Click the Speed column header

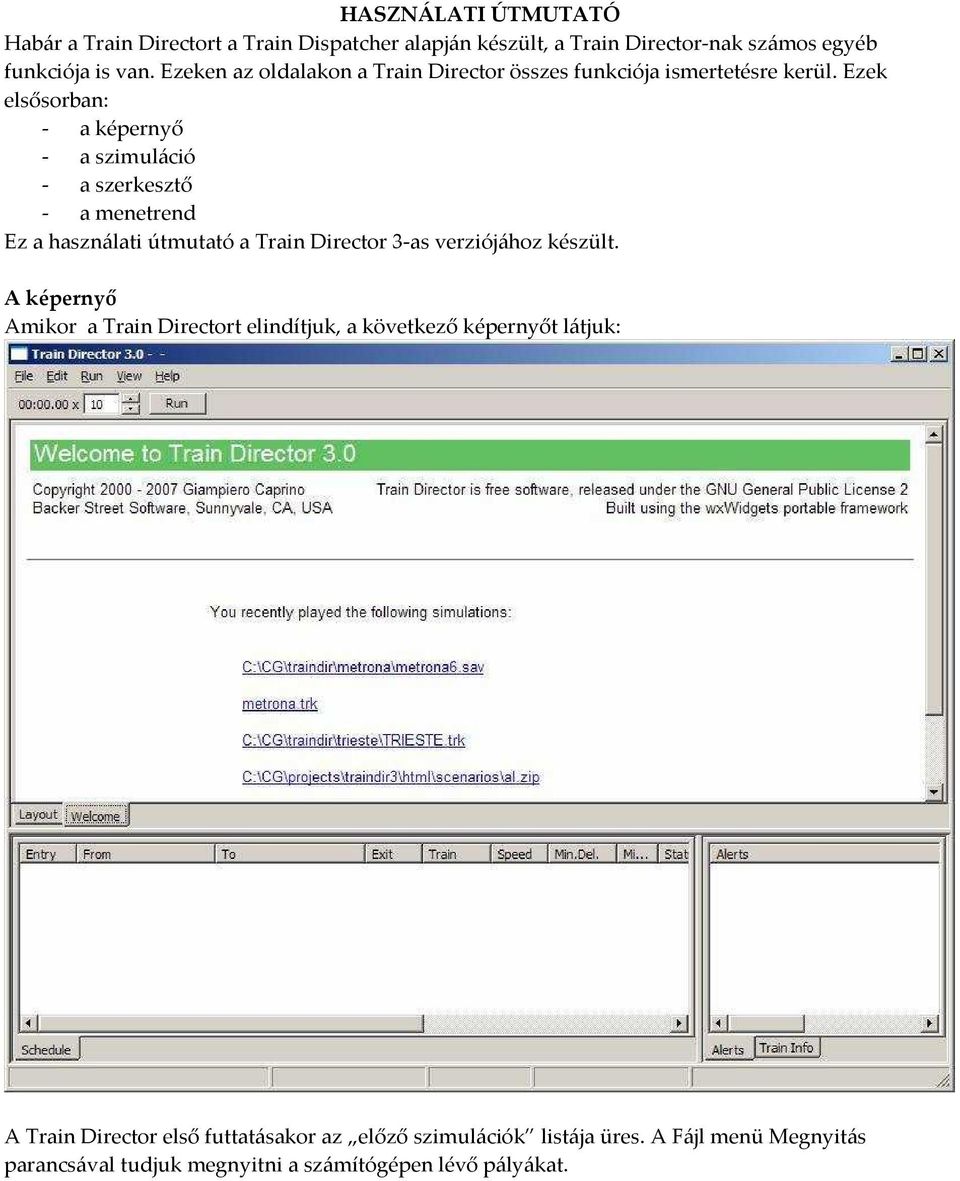click(519, 854)
